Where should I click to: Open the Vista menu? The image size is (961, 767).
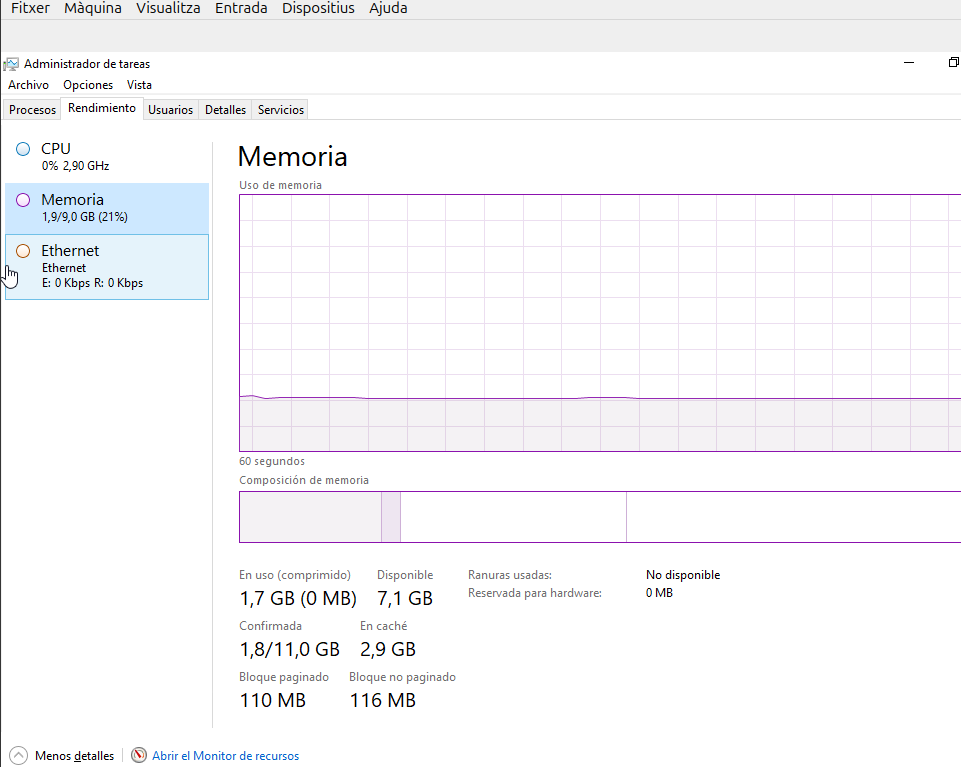[x=139, y=85]
